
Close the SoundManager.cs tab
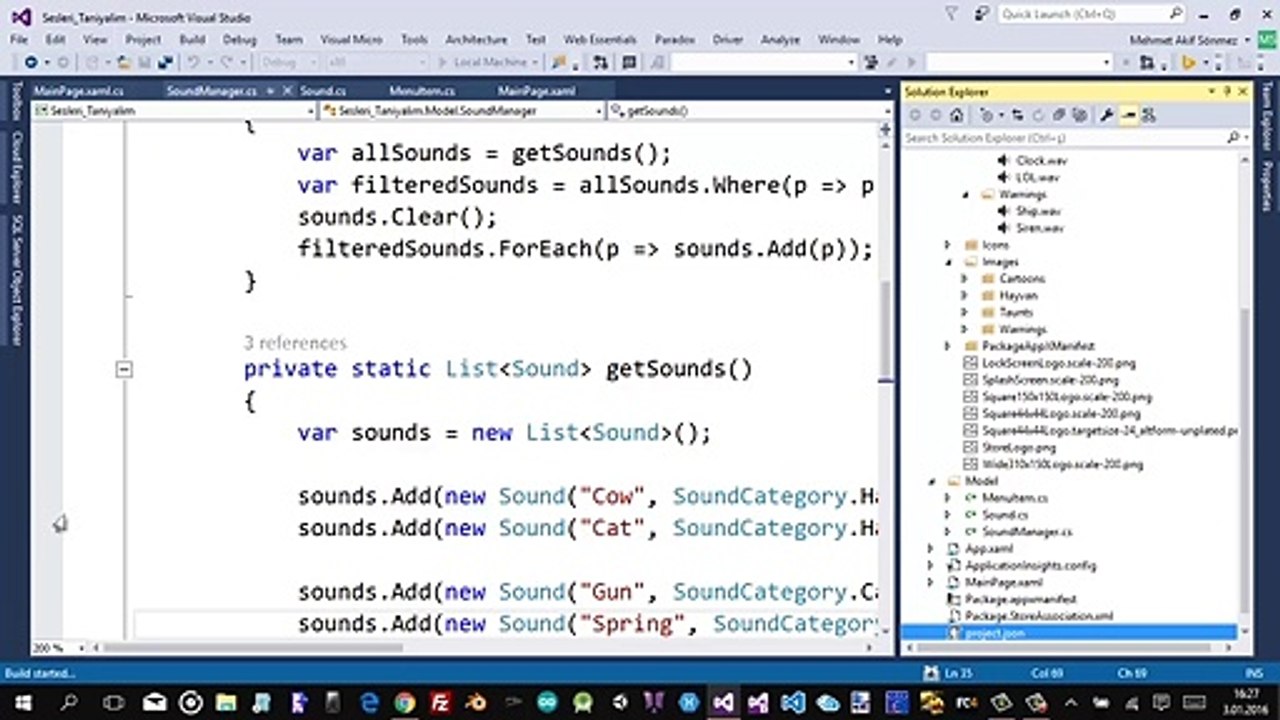tap(288, 90)
